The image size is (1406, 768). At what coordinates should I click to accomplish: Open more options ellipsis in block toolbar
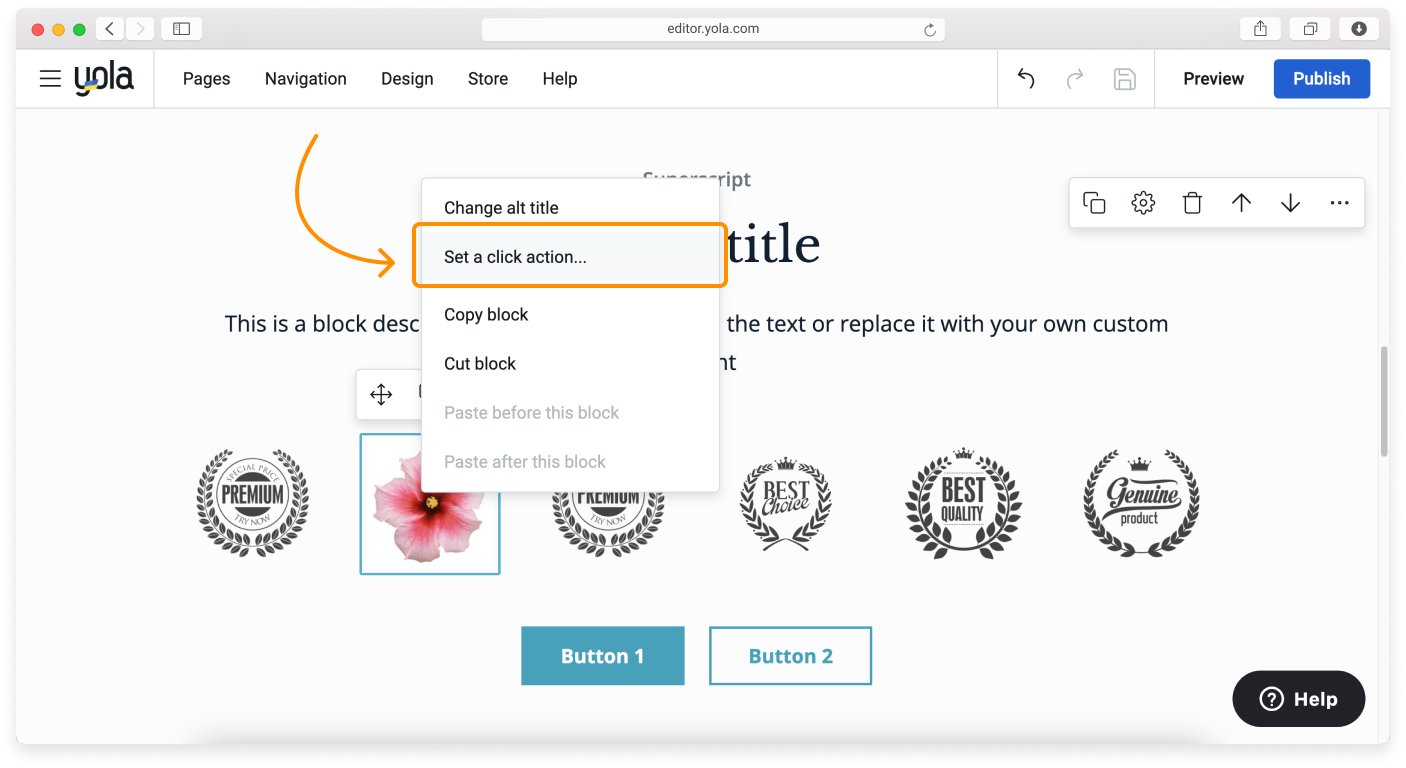click(x=1340, y=203)
